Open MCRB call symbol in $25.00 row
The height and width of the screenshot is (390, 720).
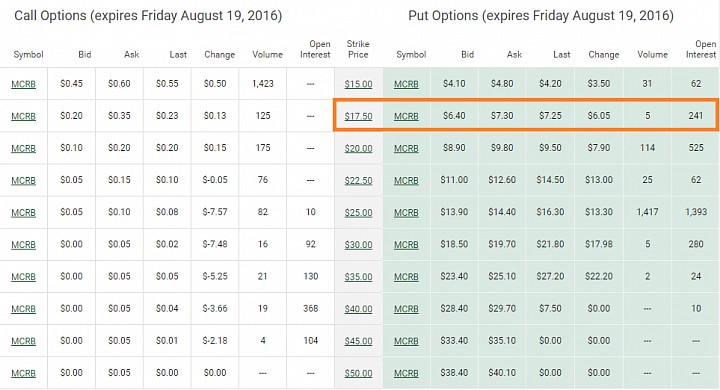[23, 213]
